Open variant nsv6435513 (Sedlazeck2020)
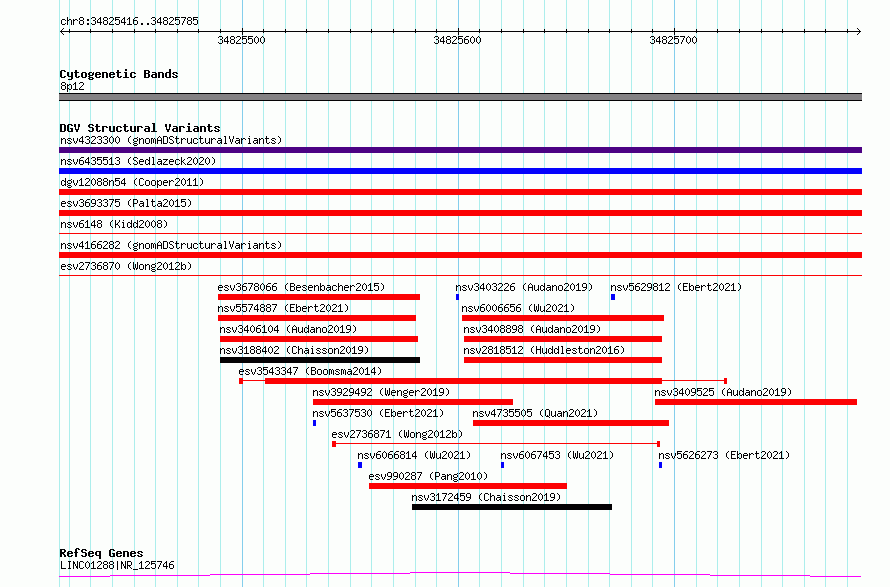The image size is (890, 587). (x=138, y=161)
